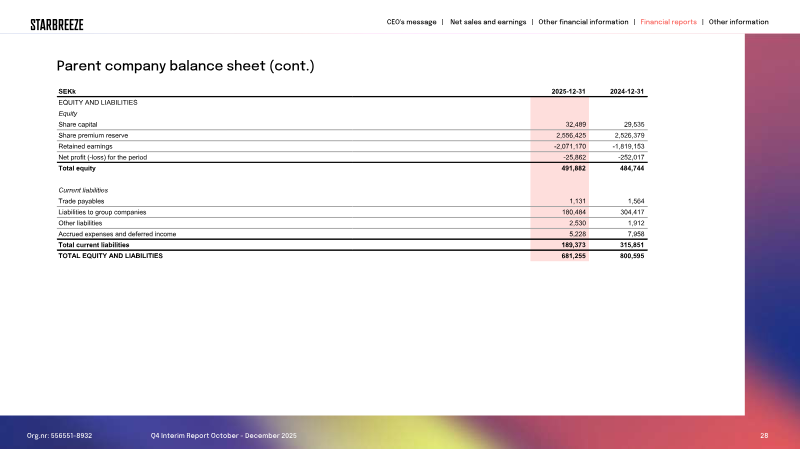Select the 'Share premium reserve' row label
800x449 pixels.
click(x=93, y=136)
